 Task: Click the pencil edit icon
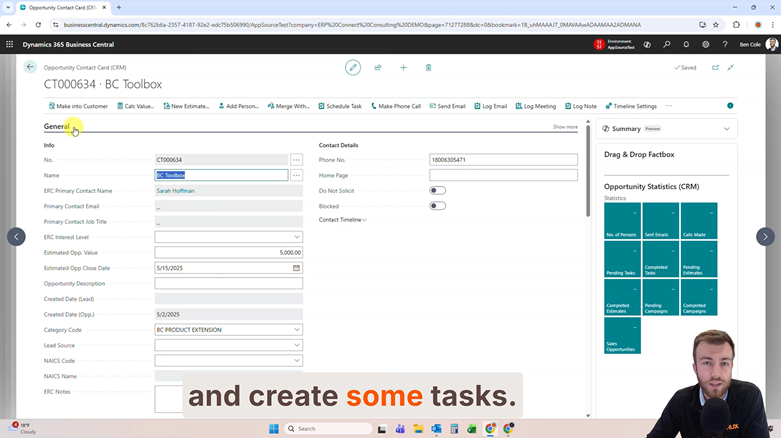coord(353,67)
